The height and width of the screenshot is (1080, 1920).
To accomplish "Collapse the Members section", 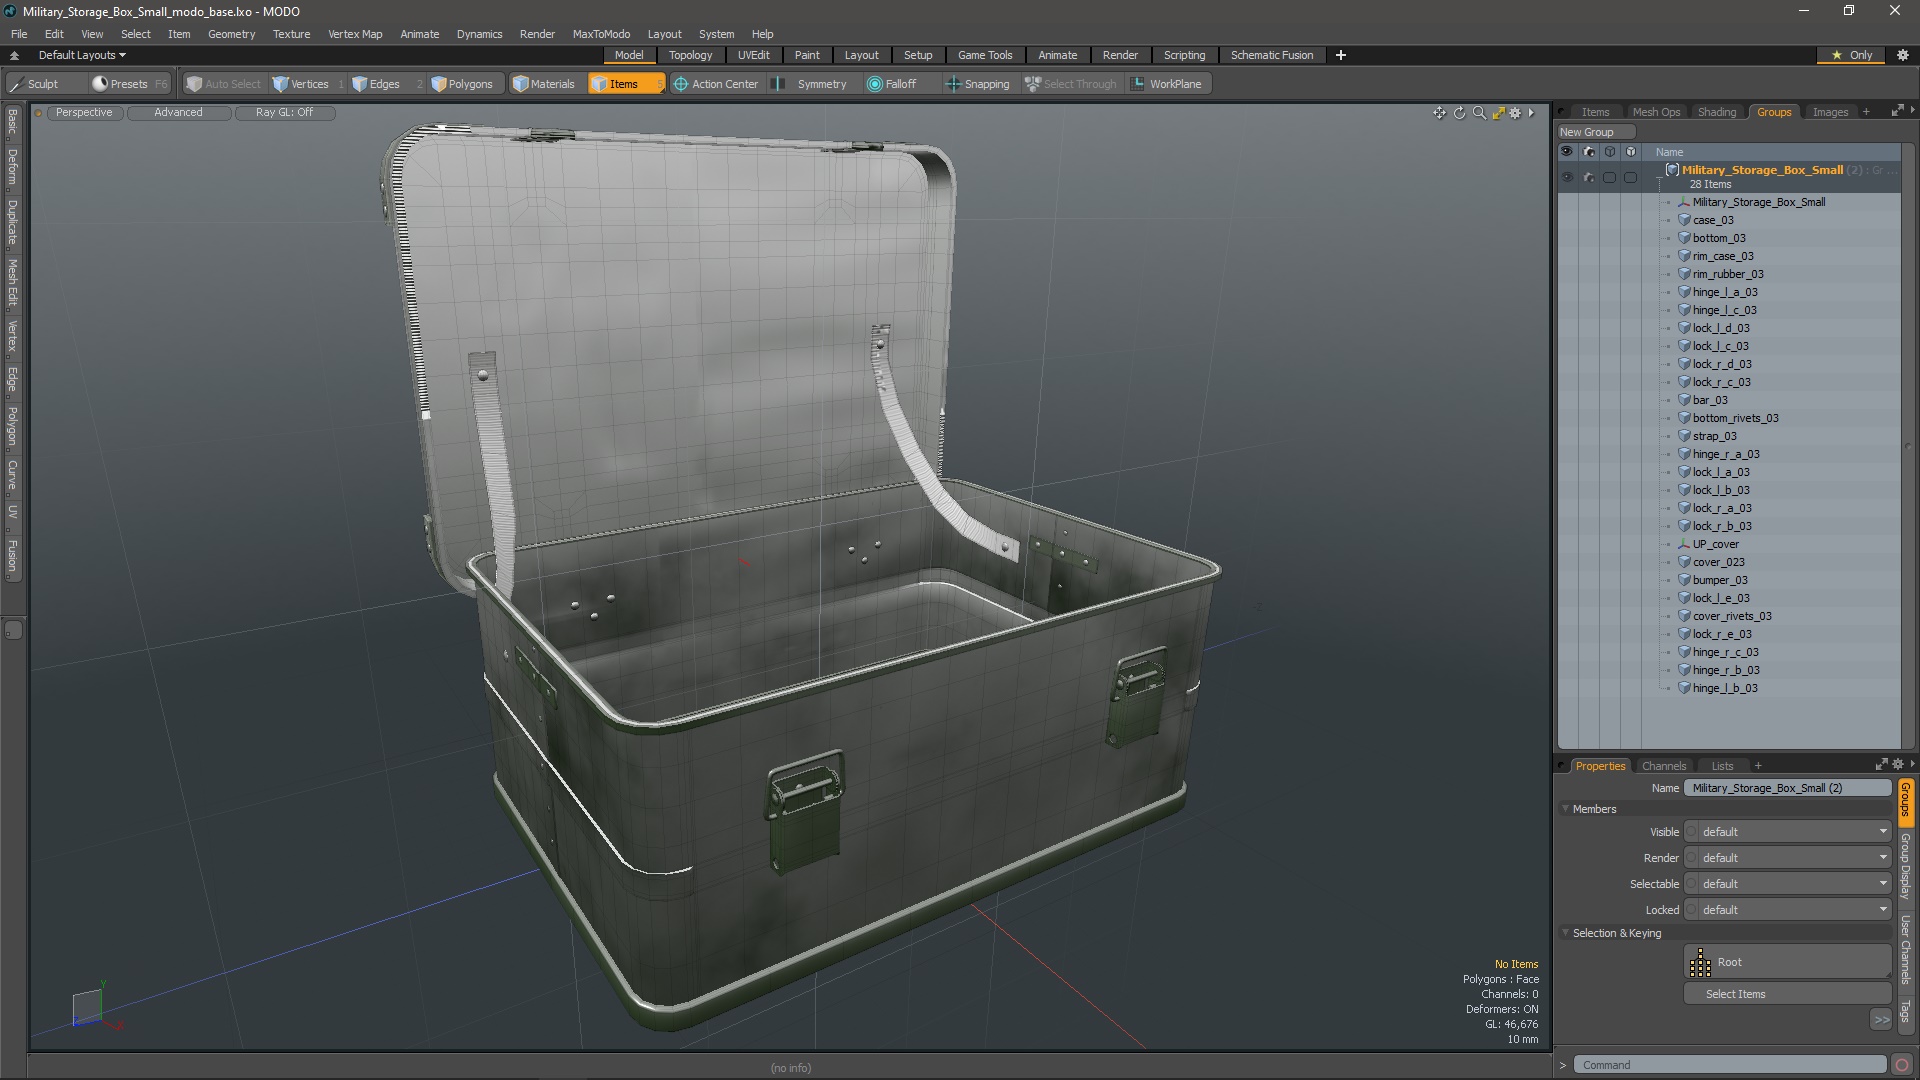I will pos(1566,809).
